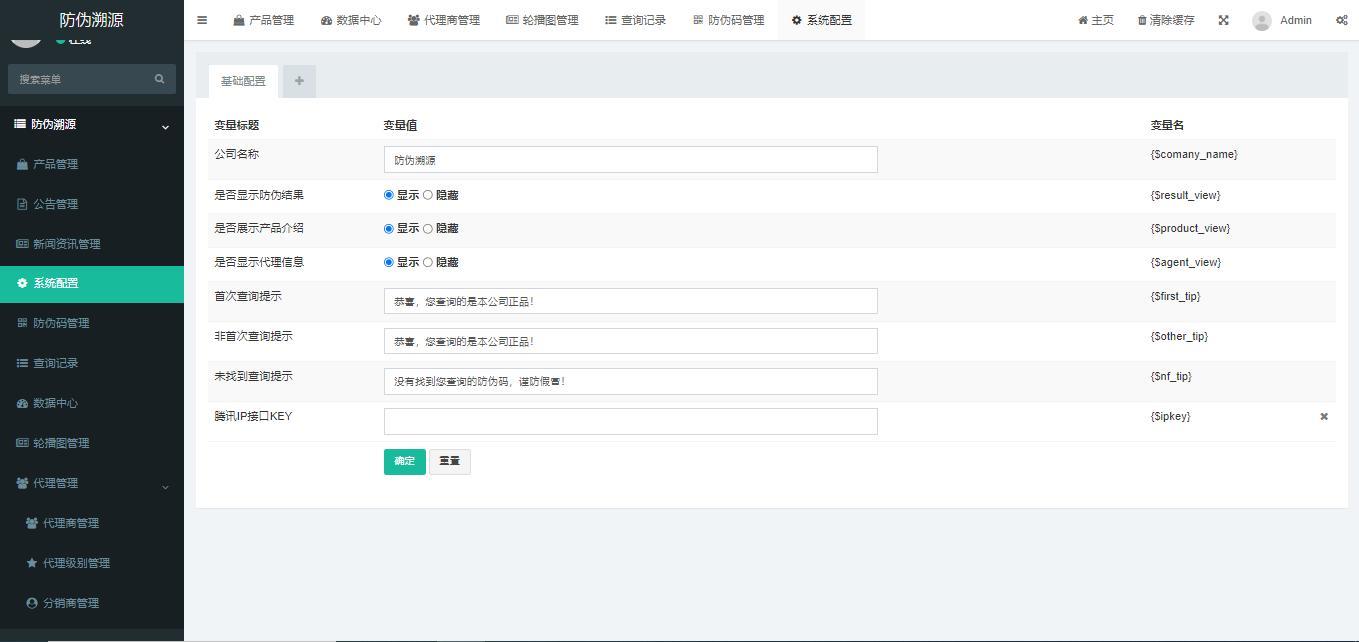Select 系统配置 tab in top navigation

(x=822, y=20)
